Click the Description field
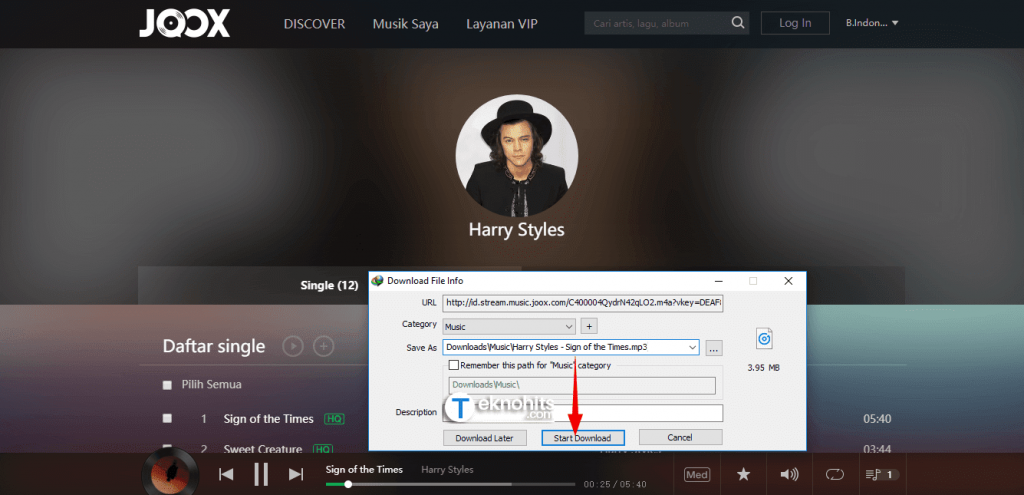1024x495 pixels. point(583,413)
